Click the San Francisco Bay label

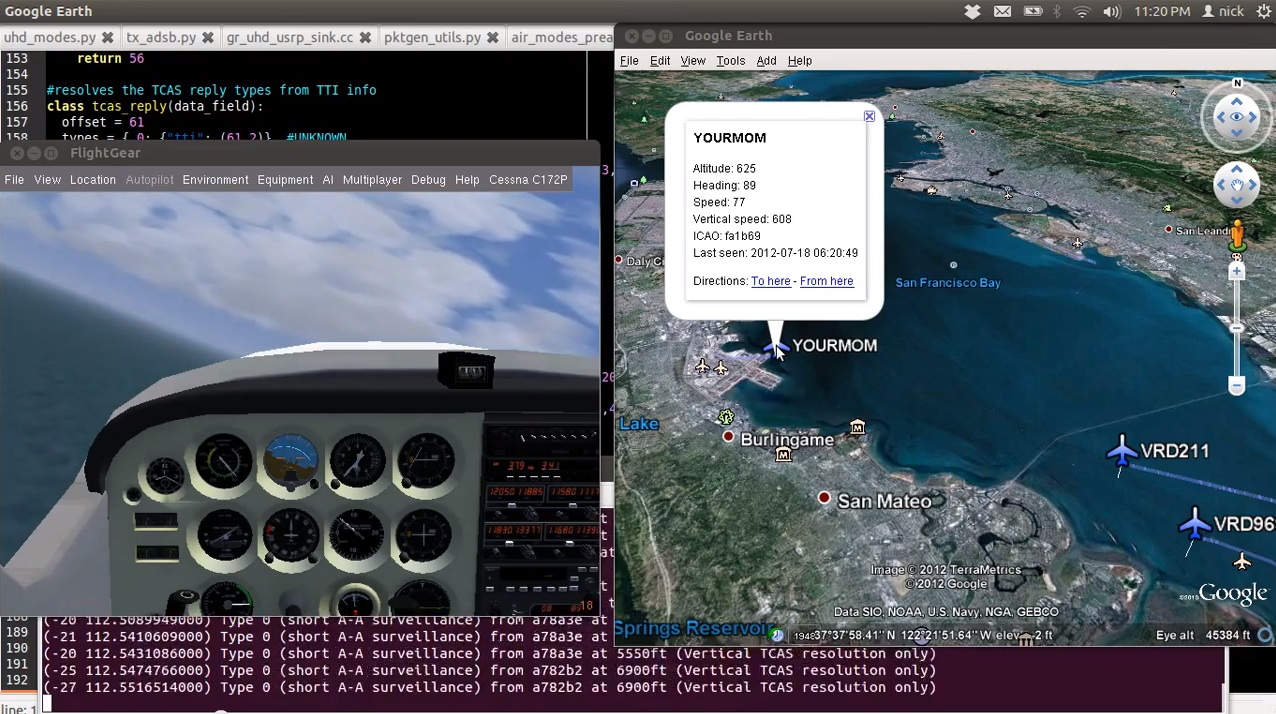947,283
